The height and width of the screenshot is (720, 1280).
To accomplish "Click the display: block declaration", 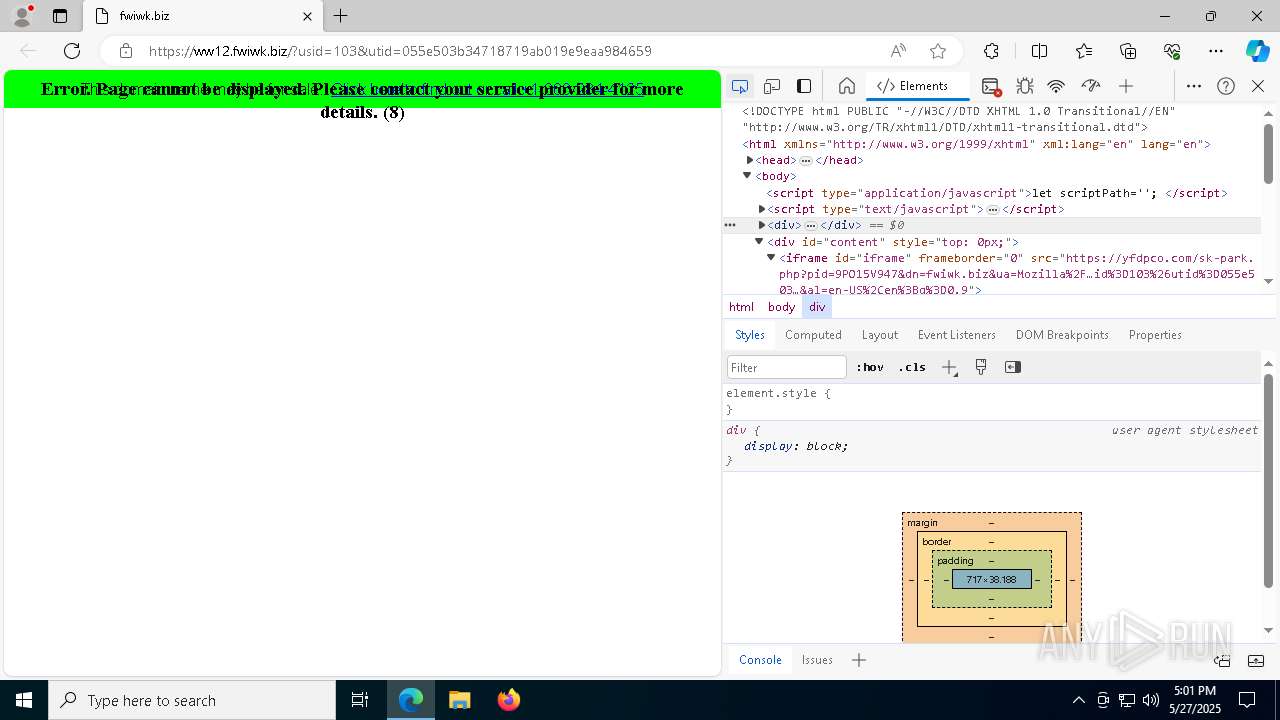I will (796, 446).
